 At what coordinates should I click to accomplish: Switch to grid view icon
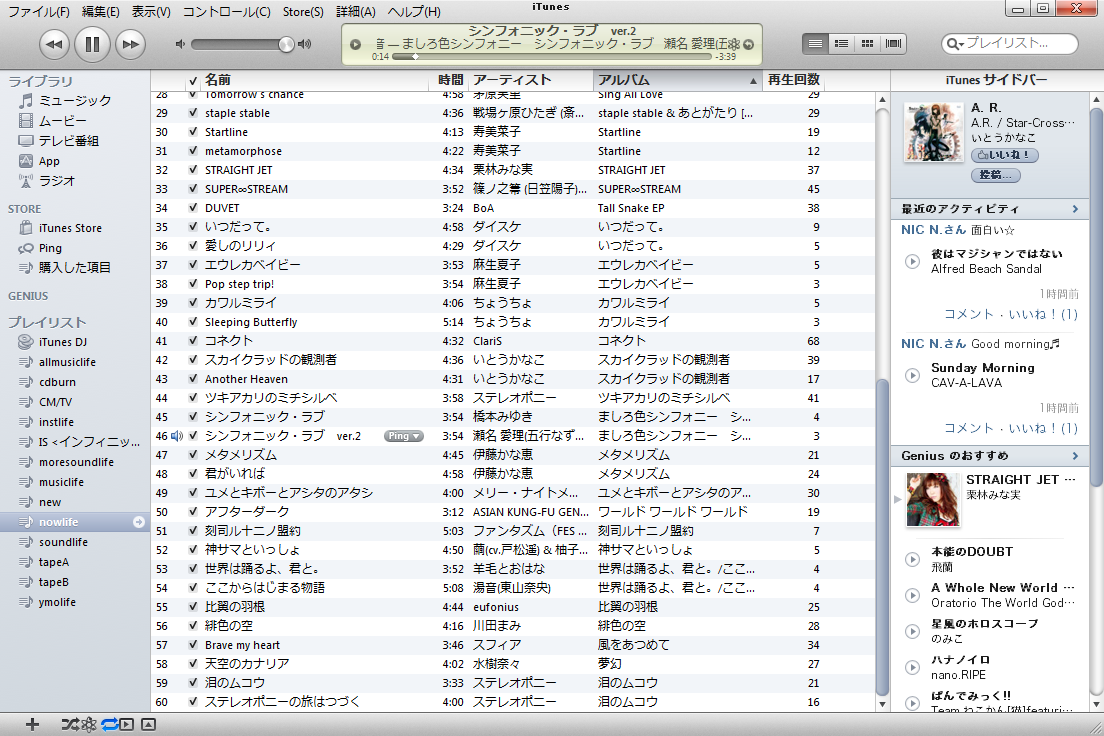(x=867, y=44)
